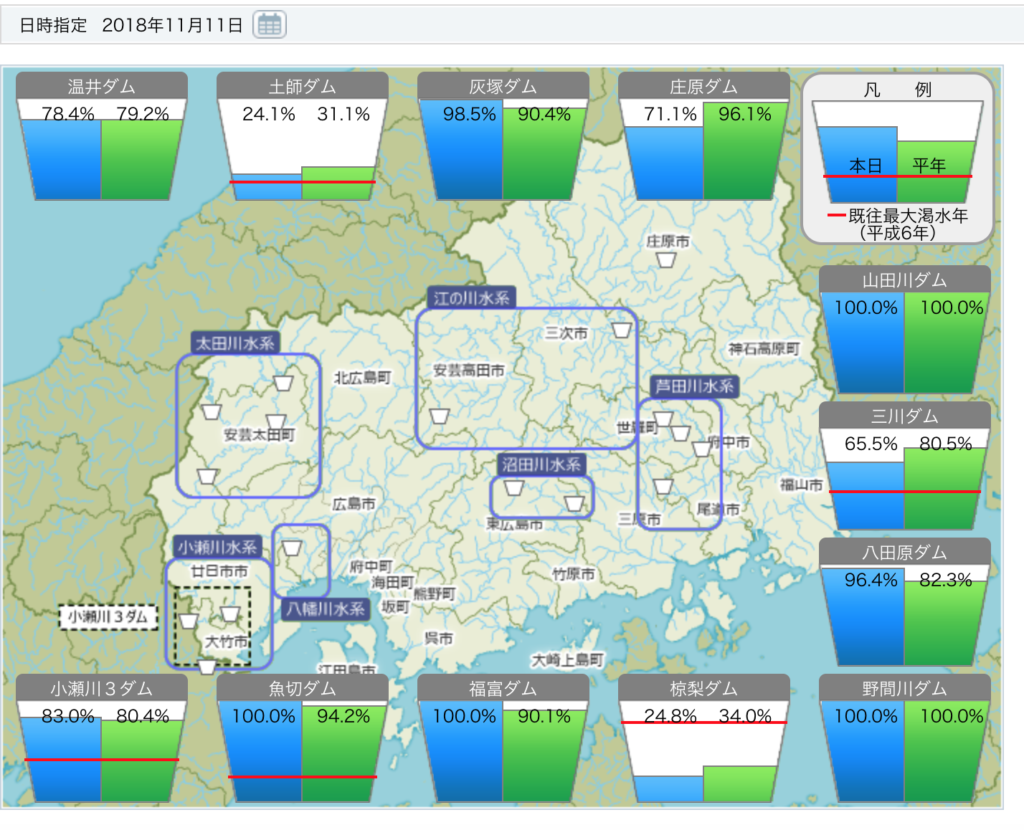
Task: Select the dam icon beside 三次市
Action: click(622, 330)
